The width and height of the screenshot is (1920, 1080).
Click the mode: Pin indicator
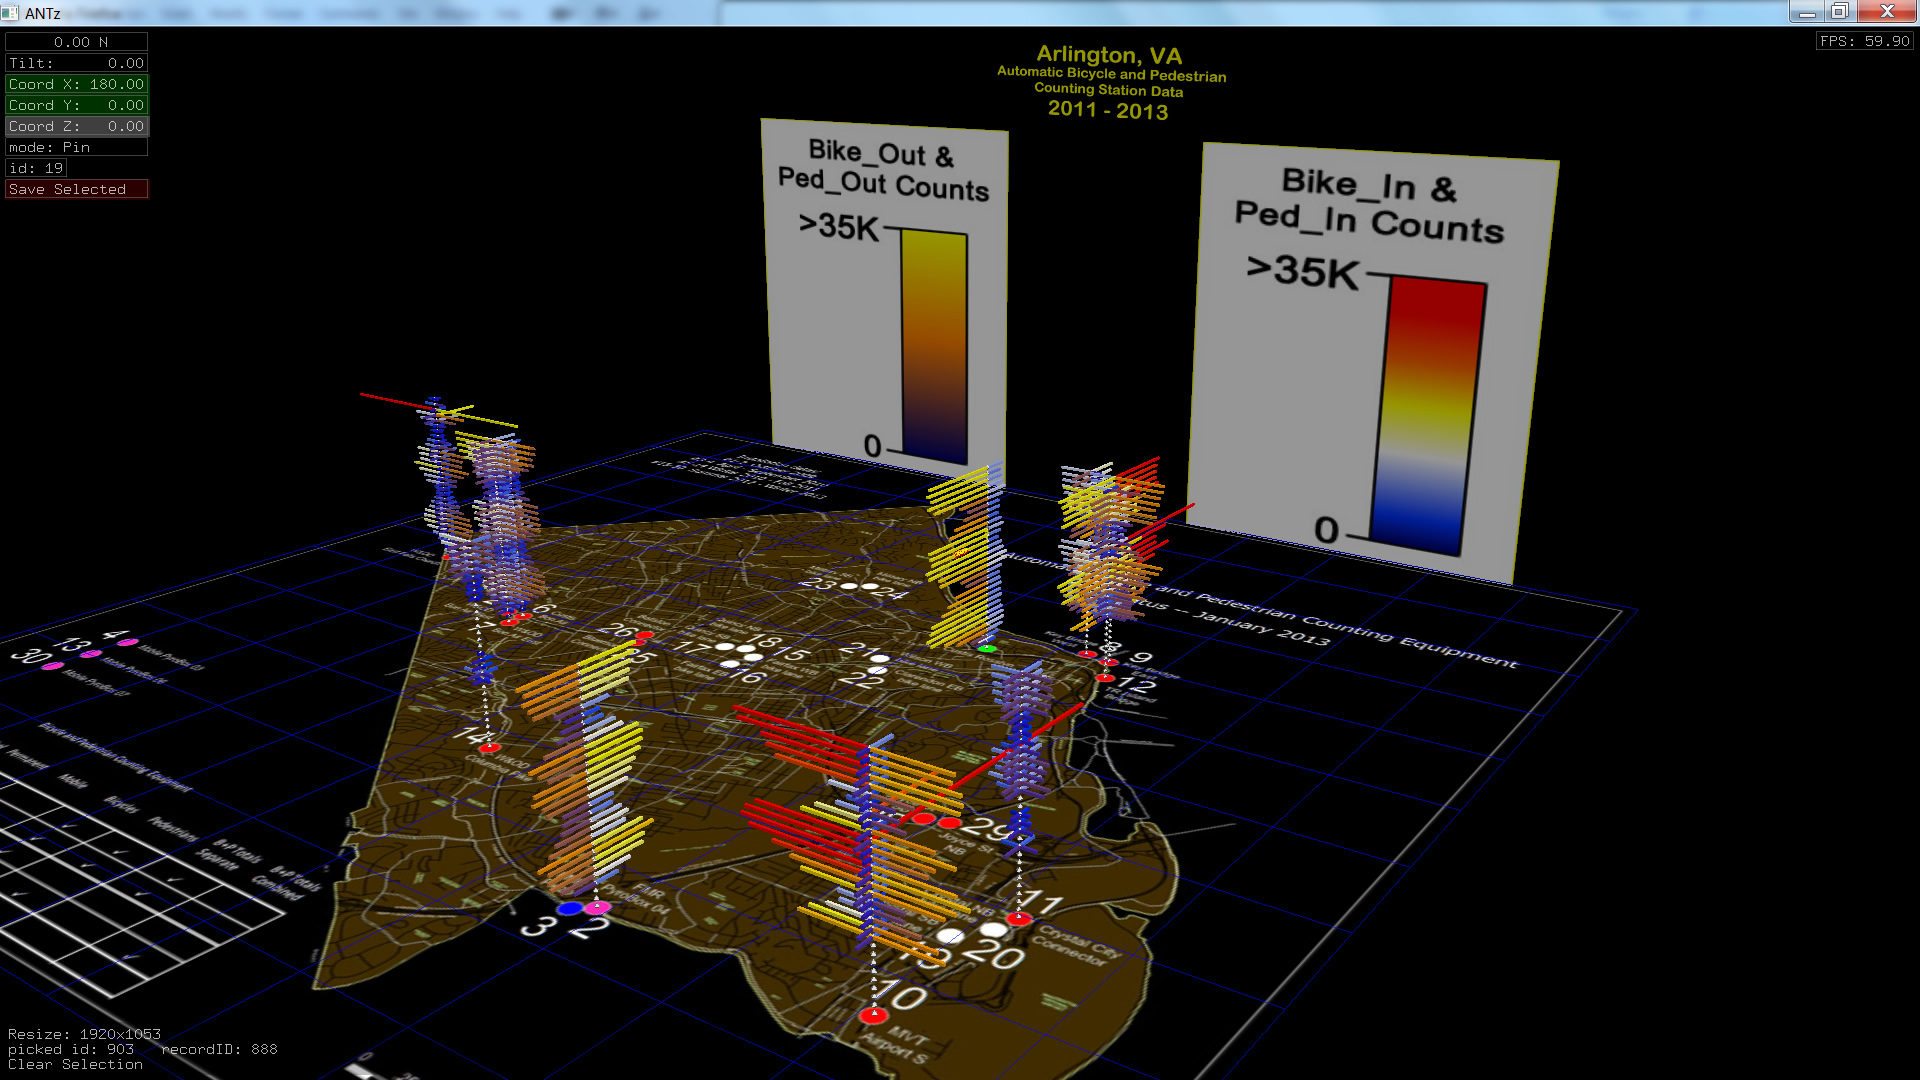(x=77, y=147)
